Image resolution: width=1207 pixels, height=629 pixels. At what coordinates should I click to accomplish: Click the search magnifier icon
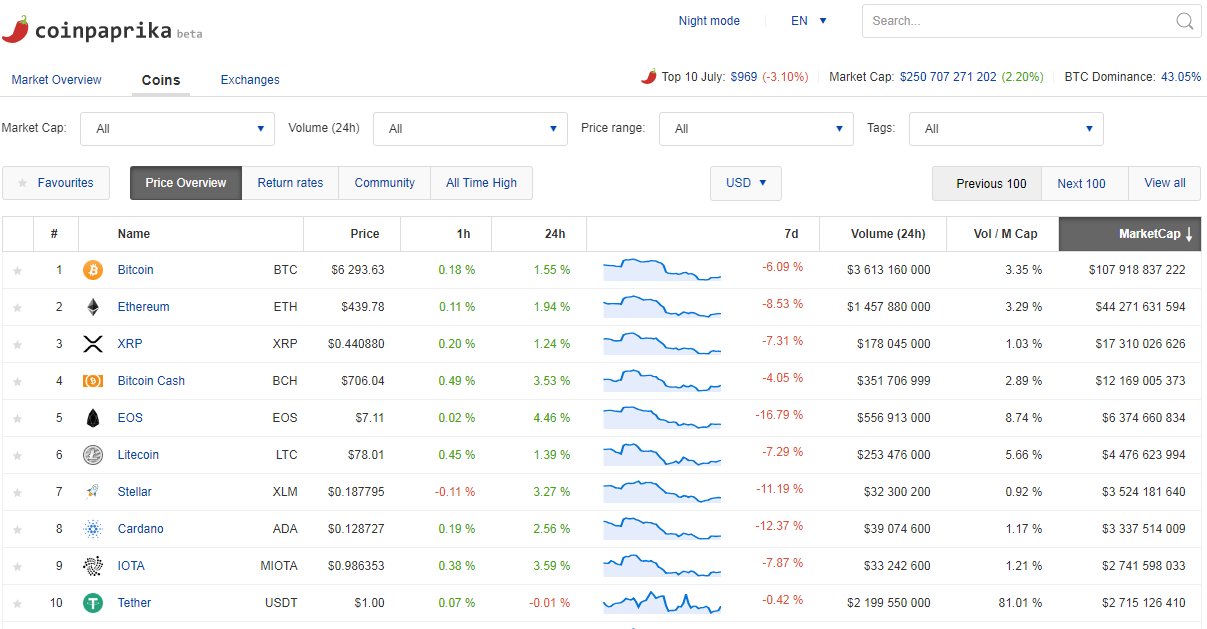coord(1185,21)
